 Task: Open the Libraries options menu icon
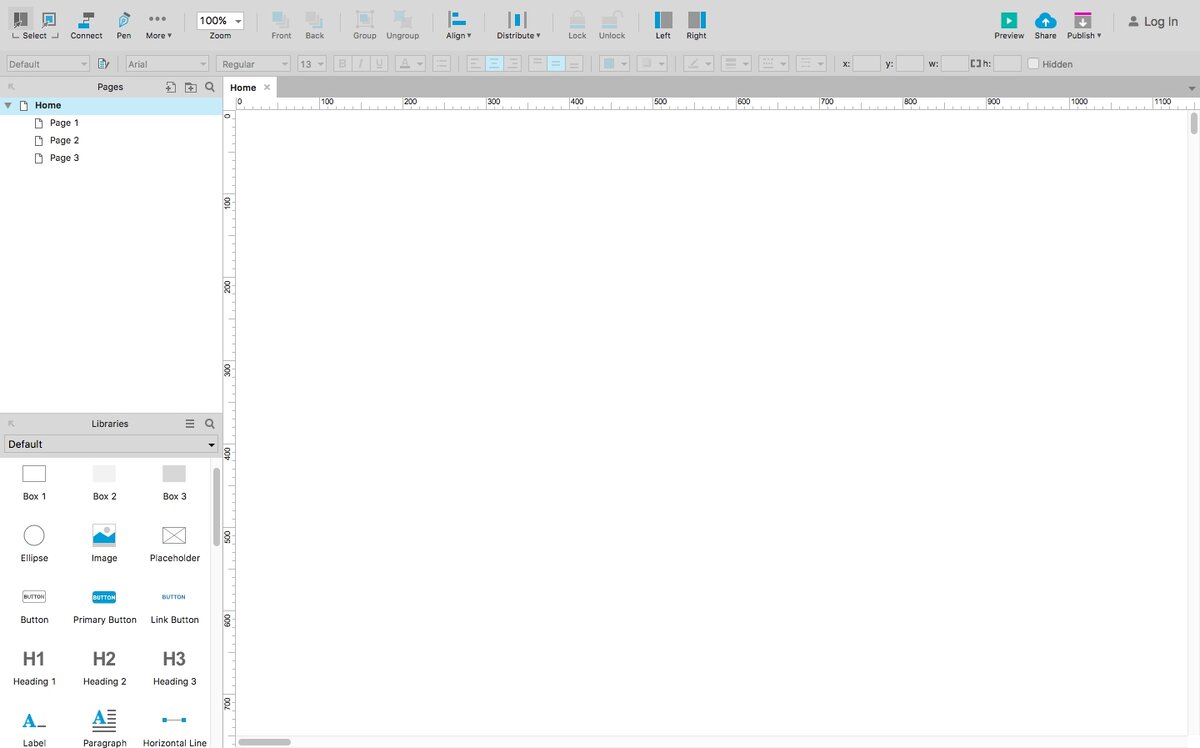190,424
